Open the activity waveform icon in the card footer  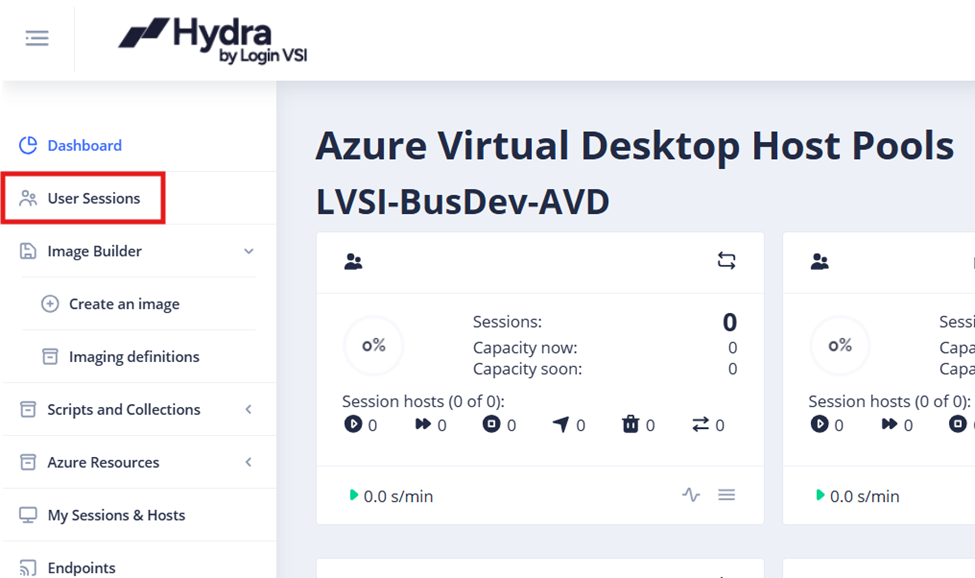pos(690,494)
